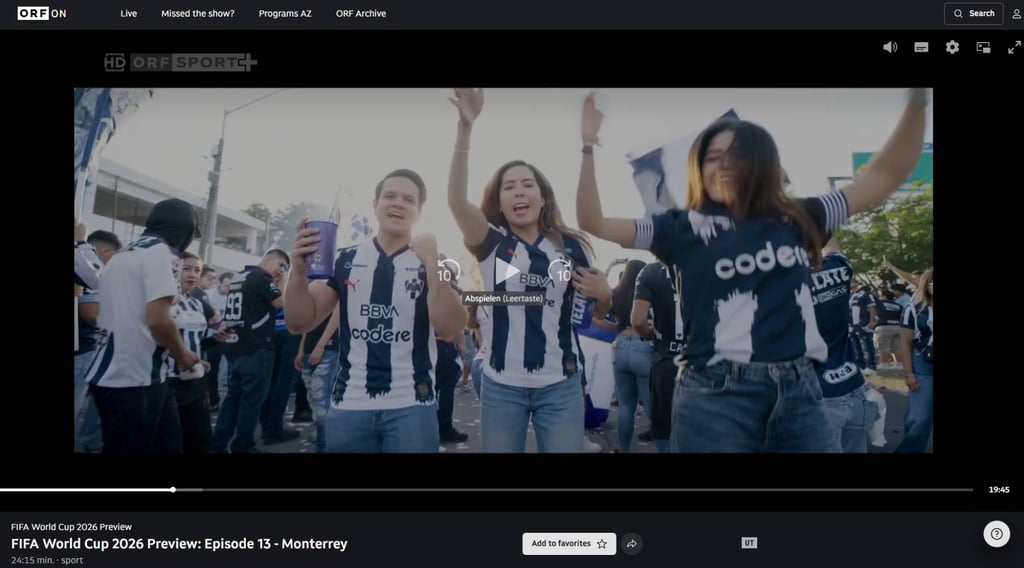Screen dimensions: 1024x568
Task: Open the ORF Archive menu item
Action: [360, 13]
